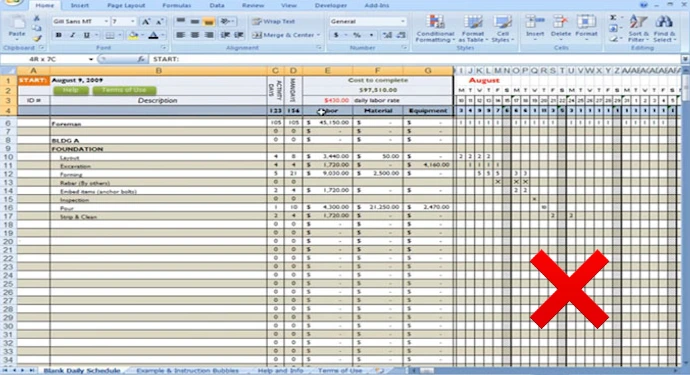Image resolution: width=690 pixels, height=375 pixels.
Task: Select the highlighted Bottom Align icon
Action: coord(209,21)
